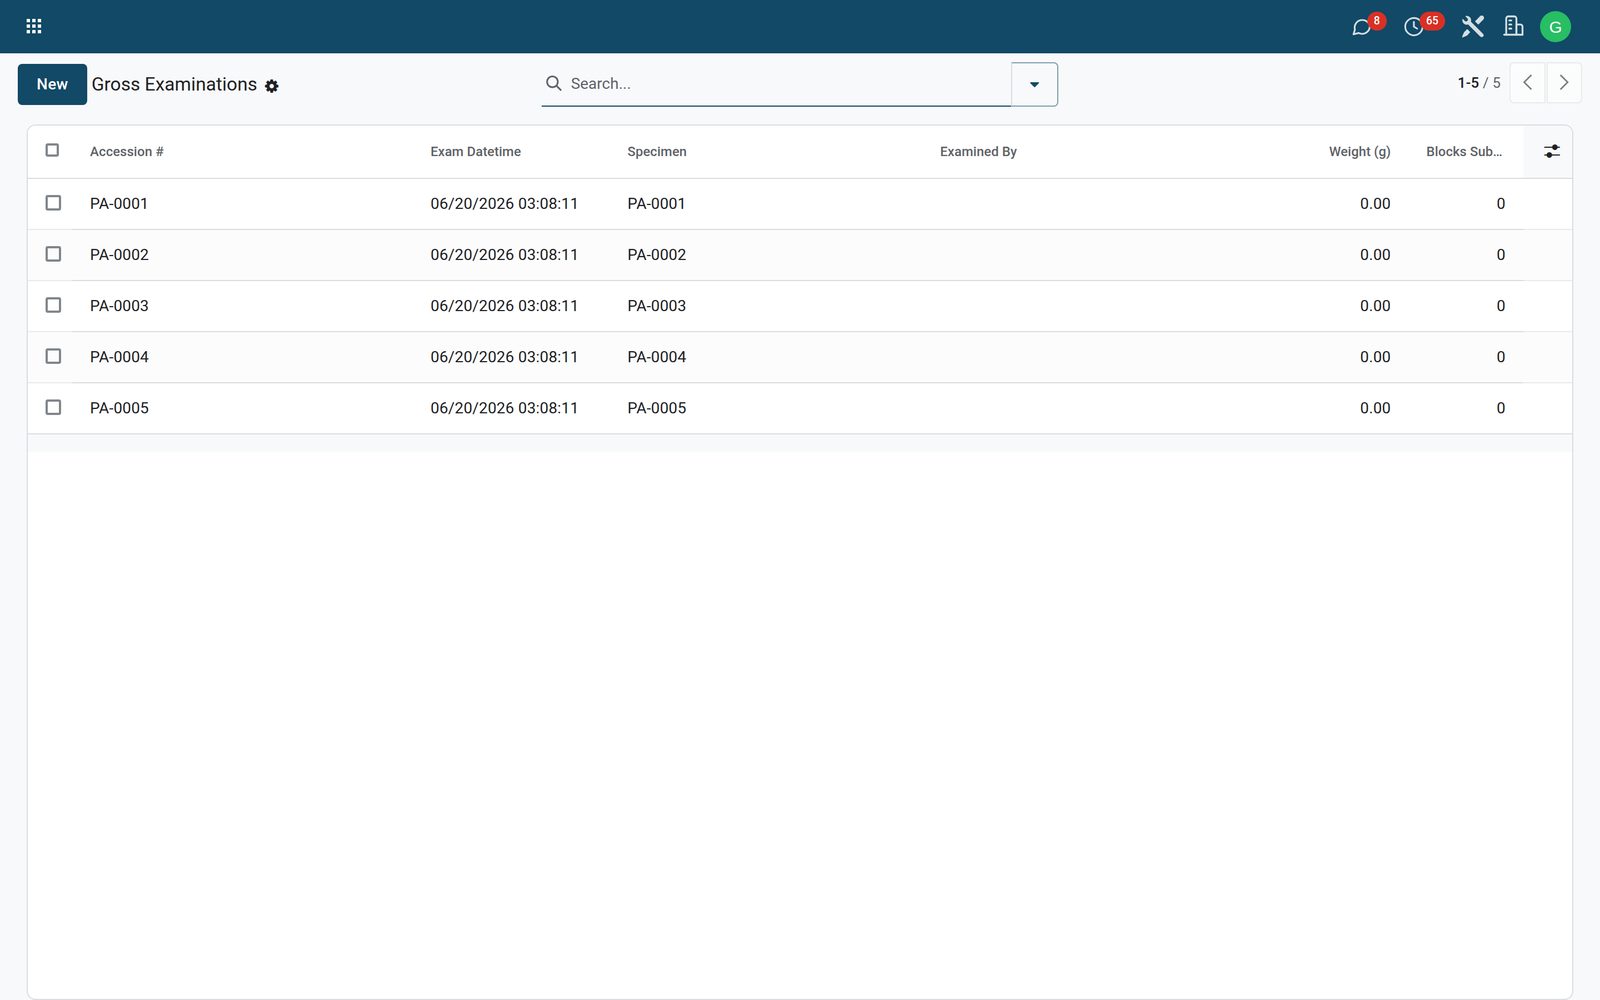This screenshot has width=1600, height=1000.
Task: Select the checkbox for row PA-0005
Action: [x=53, y=407]
